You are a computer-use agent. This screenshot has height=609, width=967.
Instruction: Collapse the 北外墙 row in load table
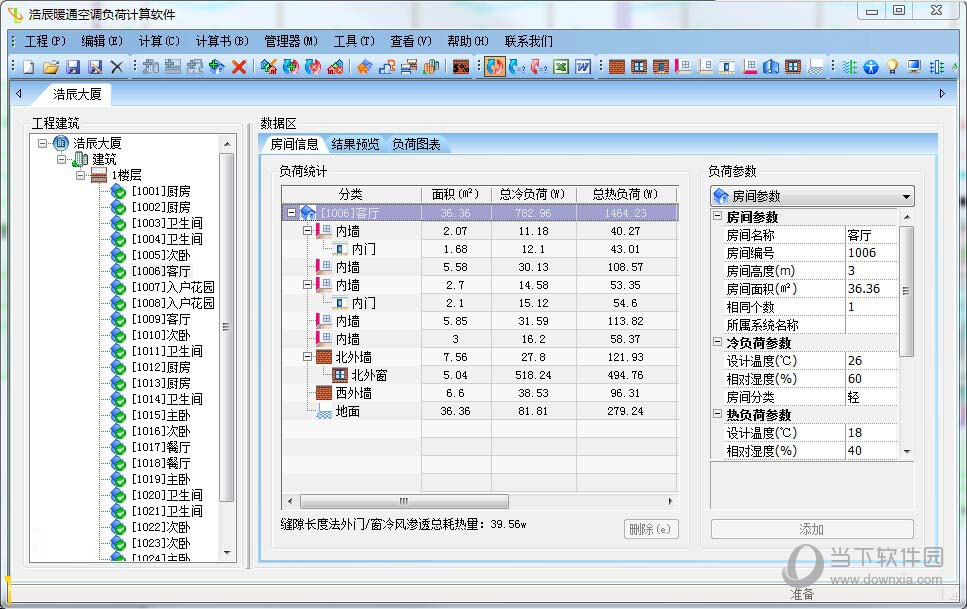(307, 357)
